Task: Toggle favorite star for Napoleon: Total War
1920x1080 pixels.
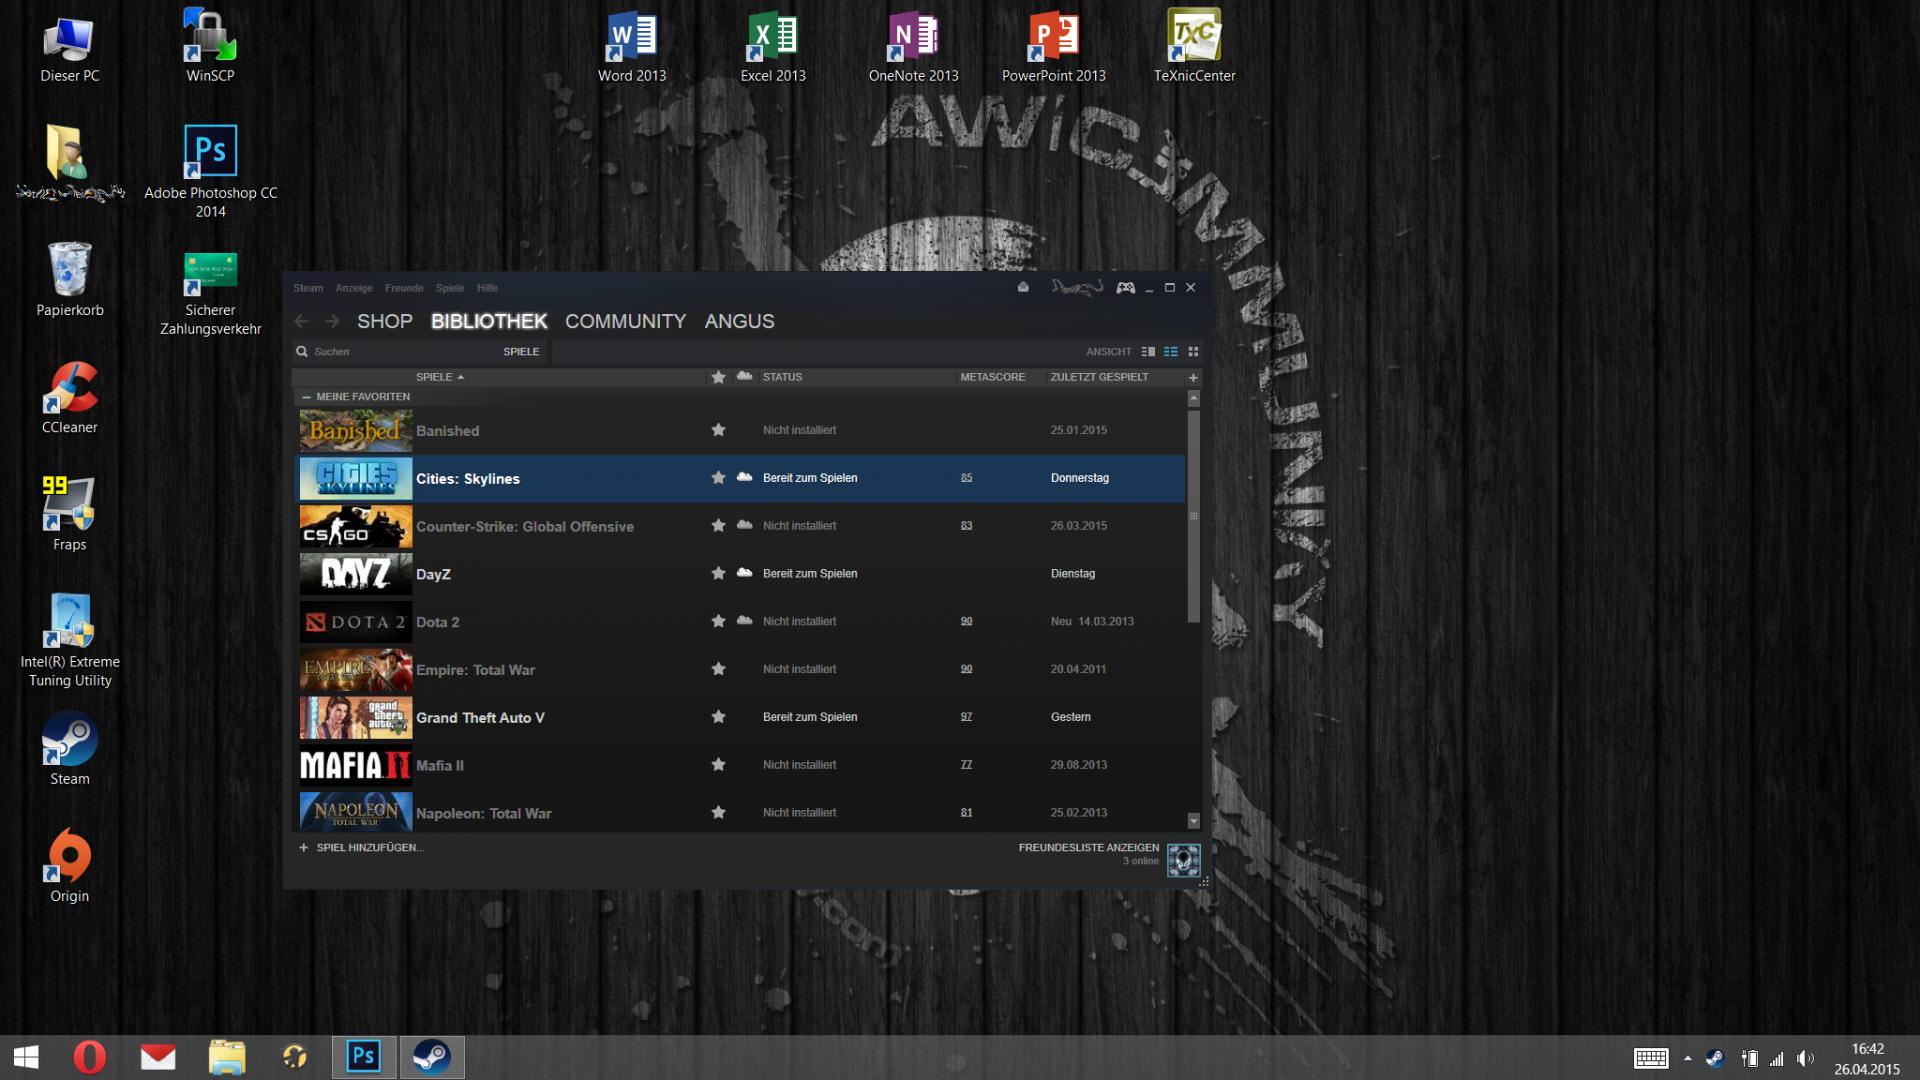Action: click(x=718, y=813)
